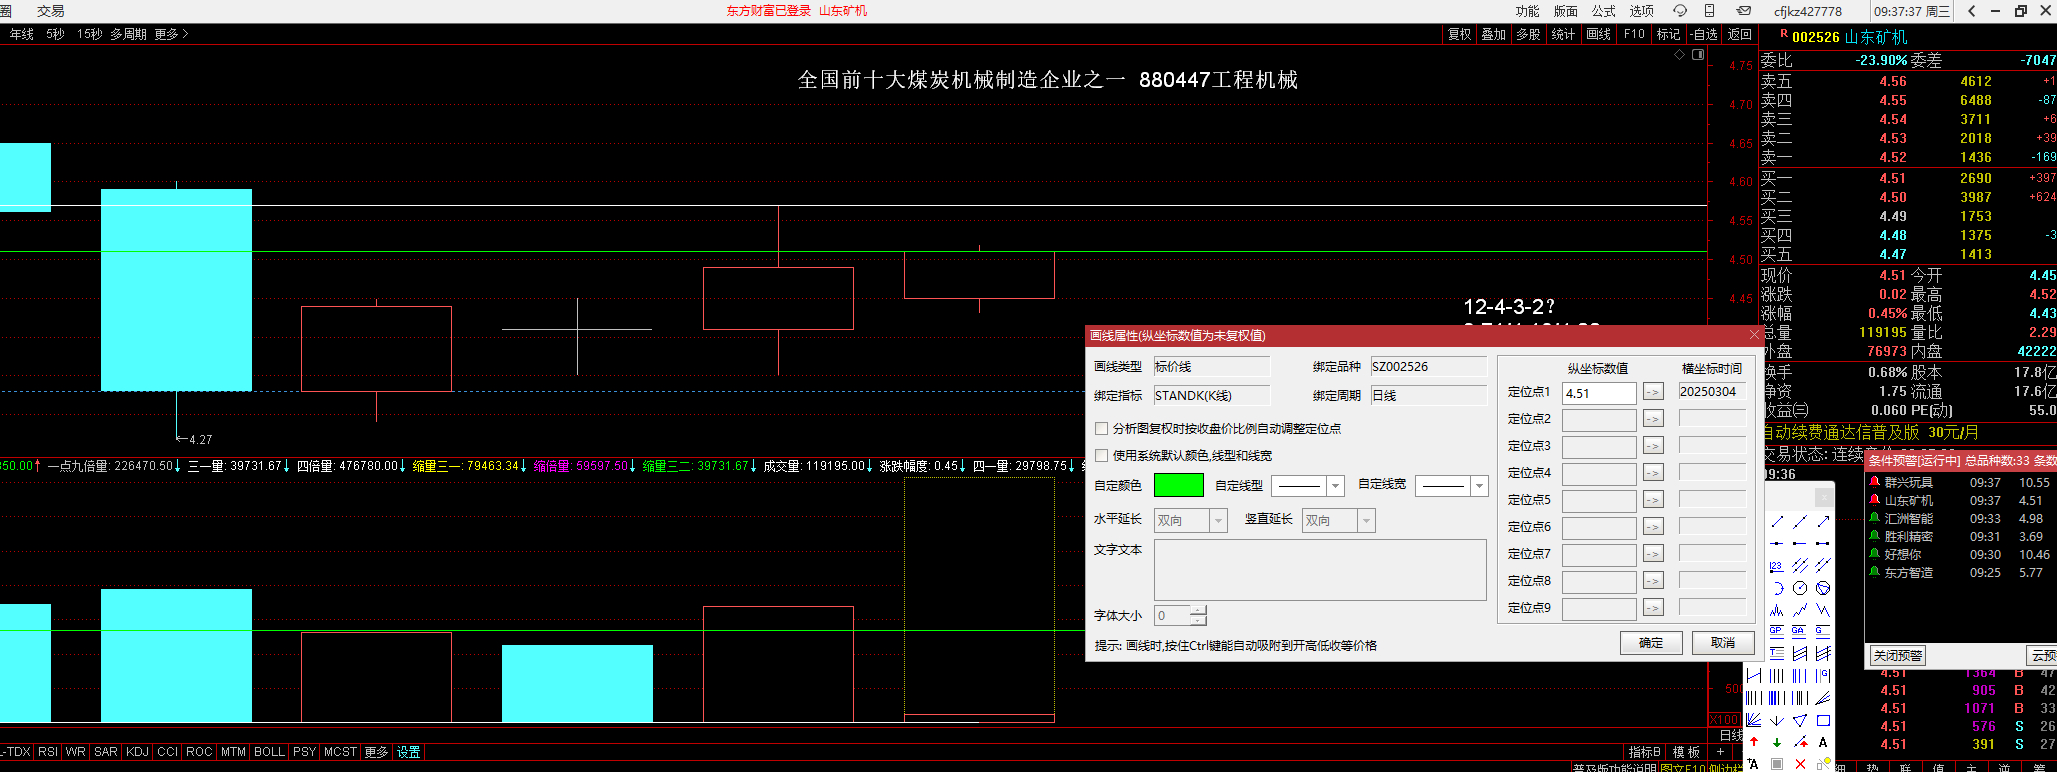This screenshot has width=2057, height=772.
Task: Open the 竖直延长 dropdown
Action: (x=1365, y=521)
